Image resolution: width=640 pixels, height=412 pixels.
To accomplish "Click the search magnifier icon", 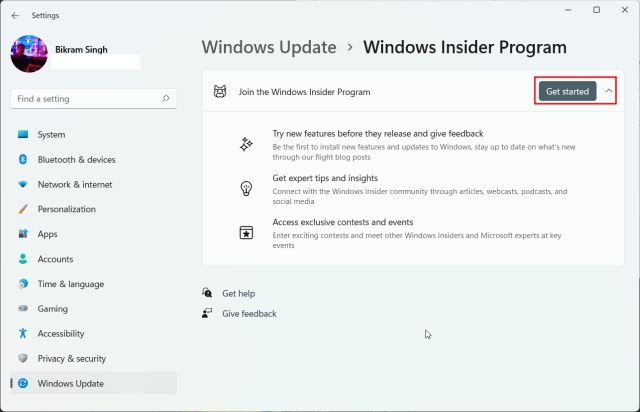I will (165, 99).
